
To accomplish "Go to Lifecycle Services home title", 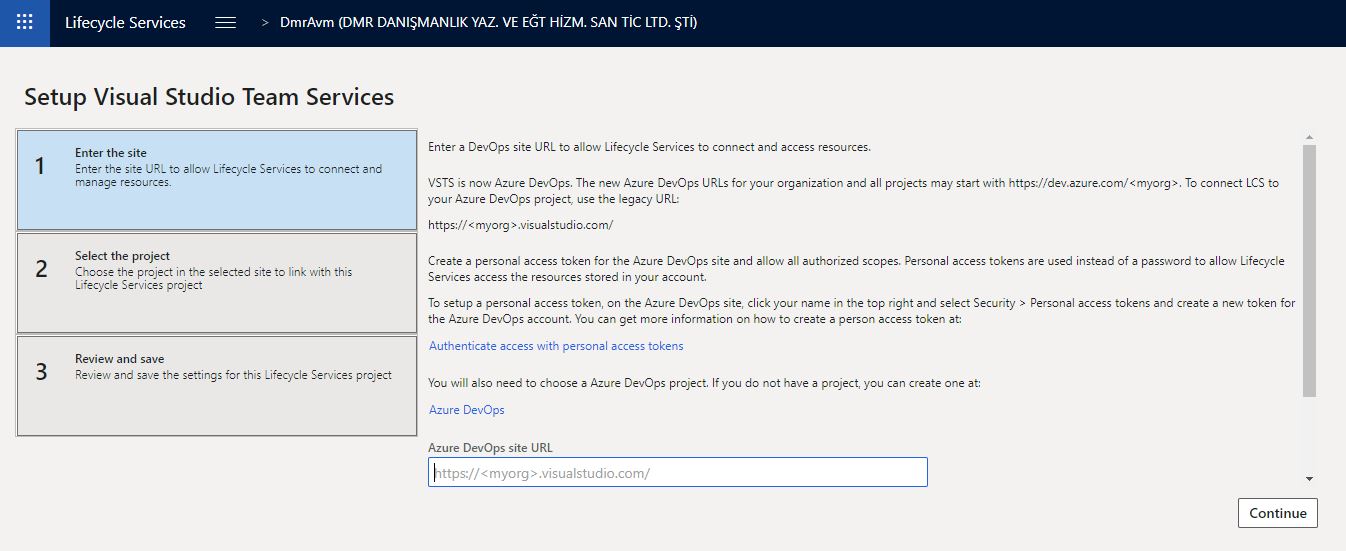I will tap(125, 22).
